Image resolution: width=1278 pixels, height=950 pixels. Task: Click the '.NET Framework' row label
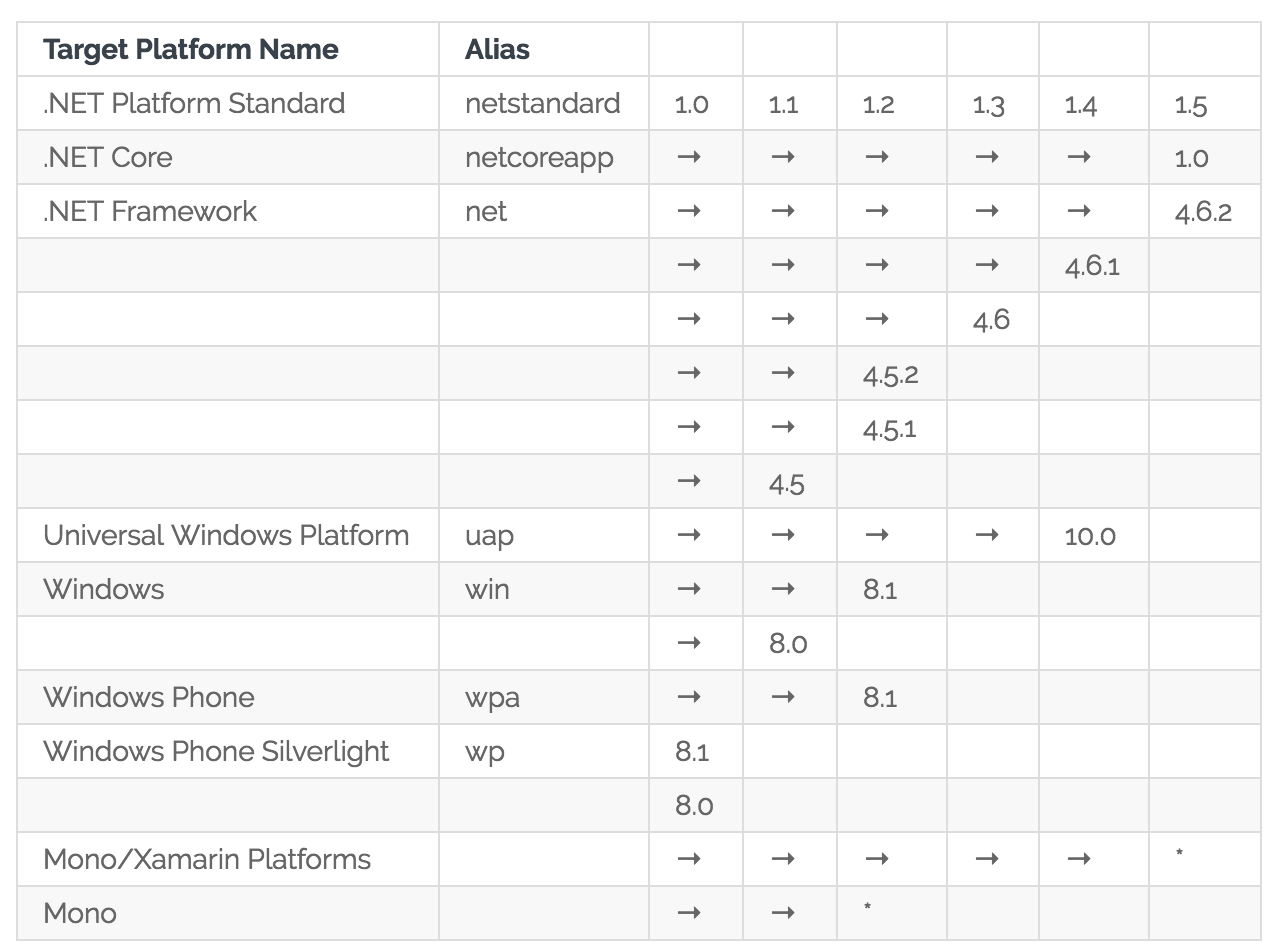click(150, 211)
